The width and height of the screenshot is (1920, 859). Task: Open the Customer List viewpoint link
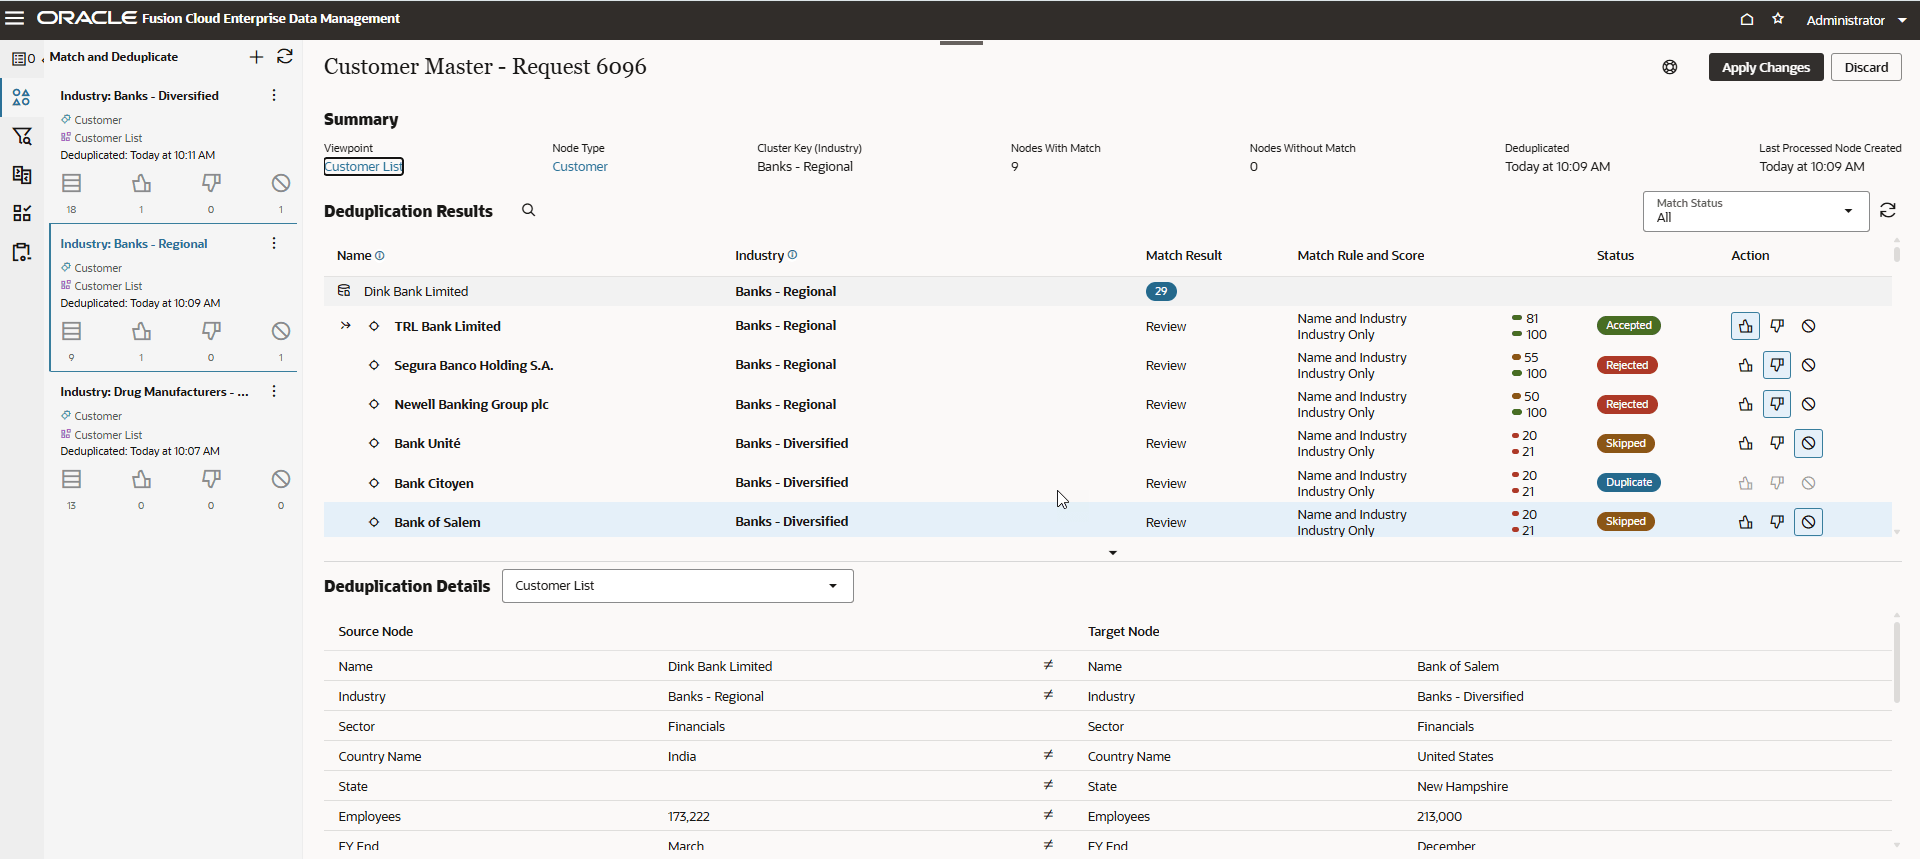click(364, 167)
